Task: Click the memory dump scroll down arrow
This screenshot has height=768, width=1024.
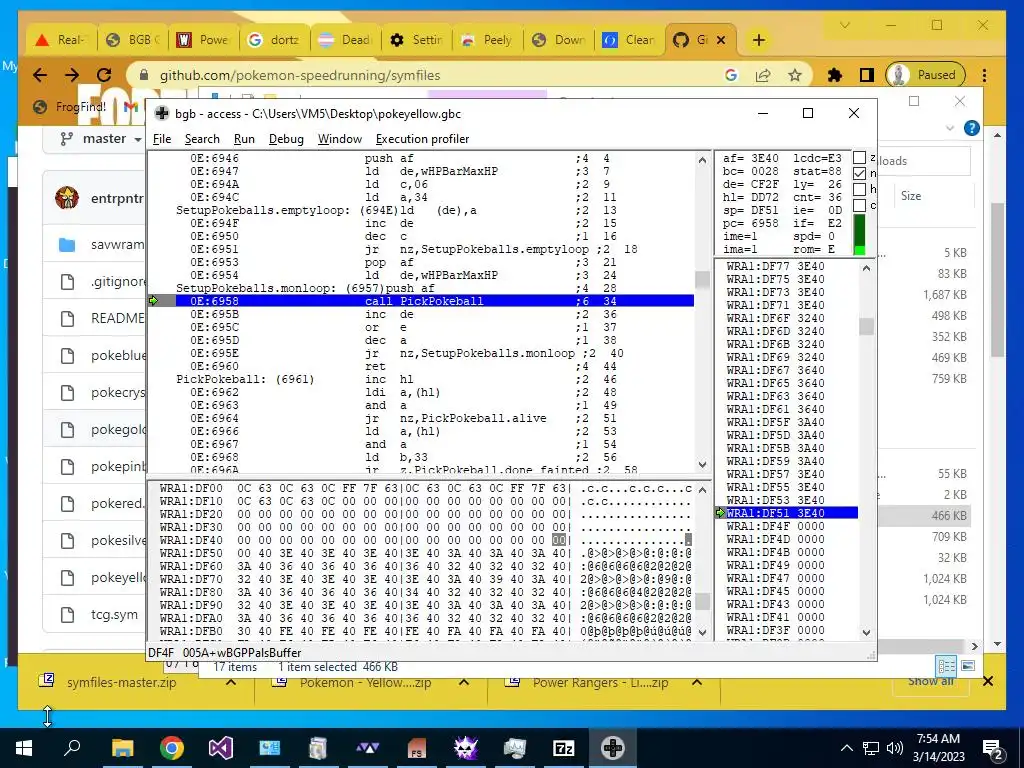Action: click(702, 632)
